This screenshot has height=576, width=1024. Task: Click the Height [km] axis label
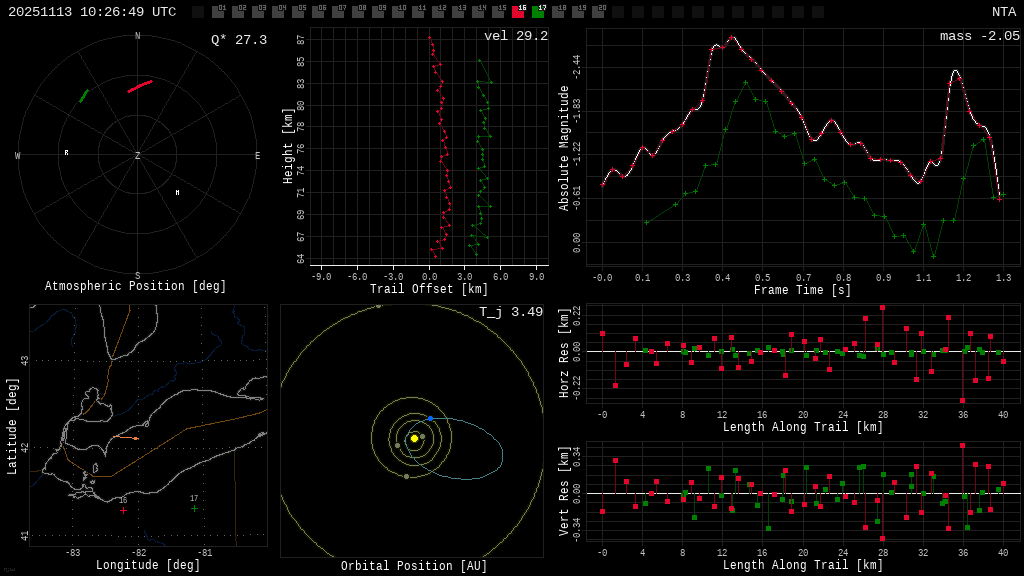pyautogui.click(x=288, y=146)
